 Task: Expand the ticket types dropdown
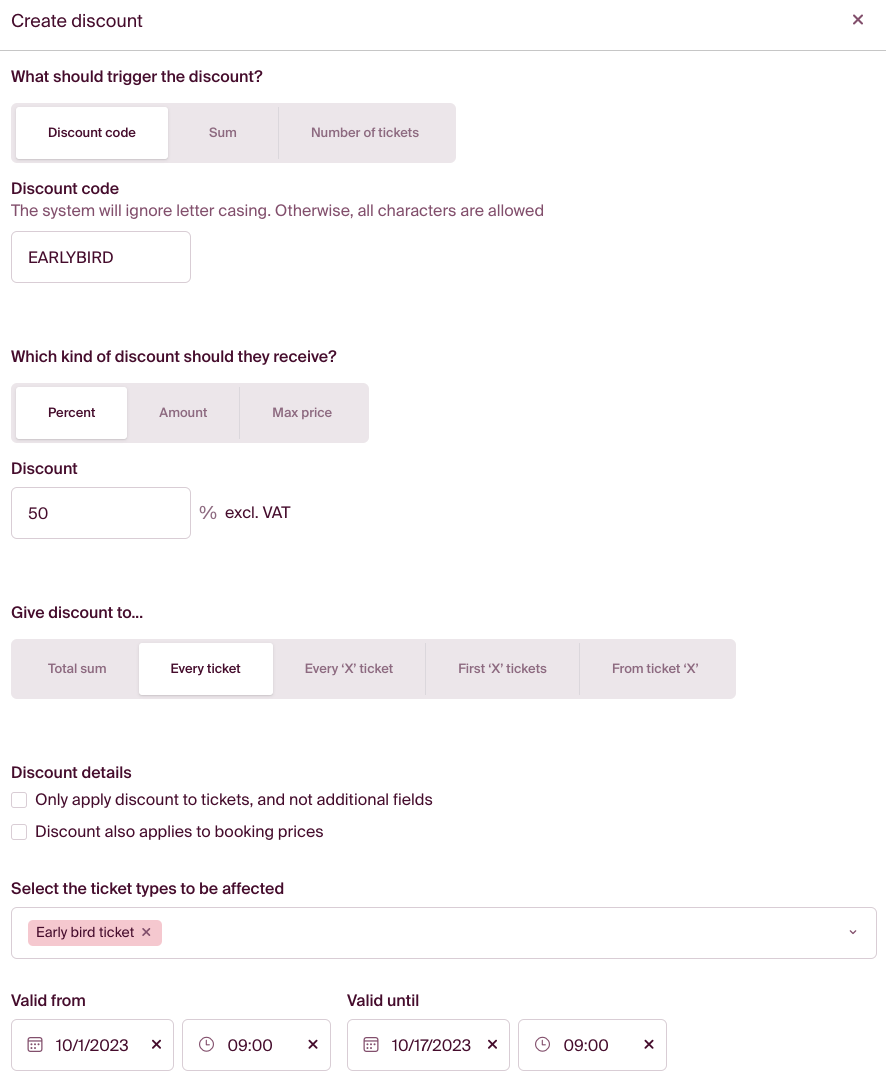click(x=852, y=932)
